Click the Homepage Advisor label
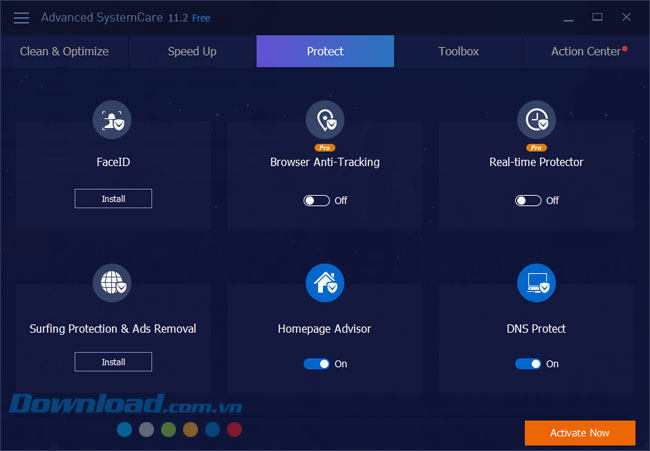This screenshot has height=451, width=650. [324, 329]
